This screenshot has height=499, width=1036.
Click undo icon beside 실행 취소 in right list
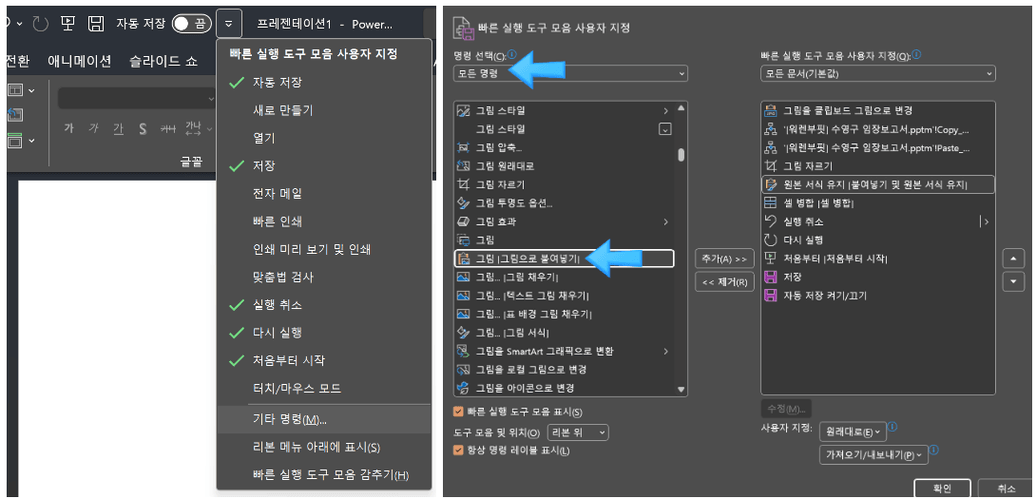point(770,221)
